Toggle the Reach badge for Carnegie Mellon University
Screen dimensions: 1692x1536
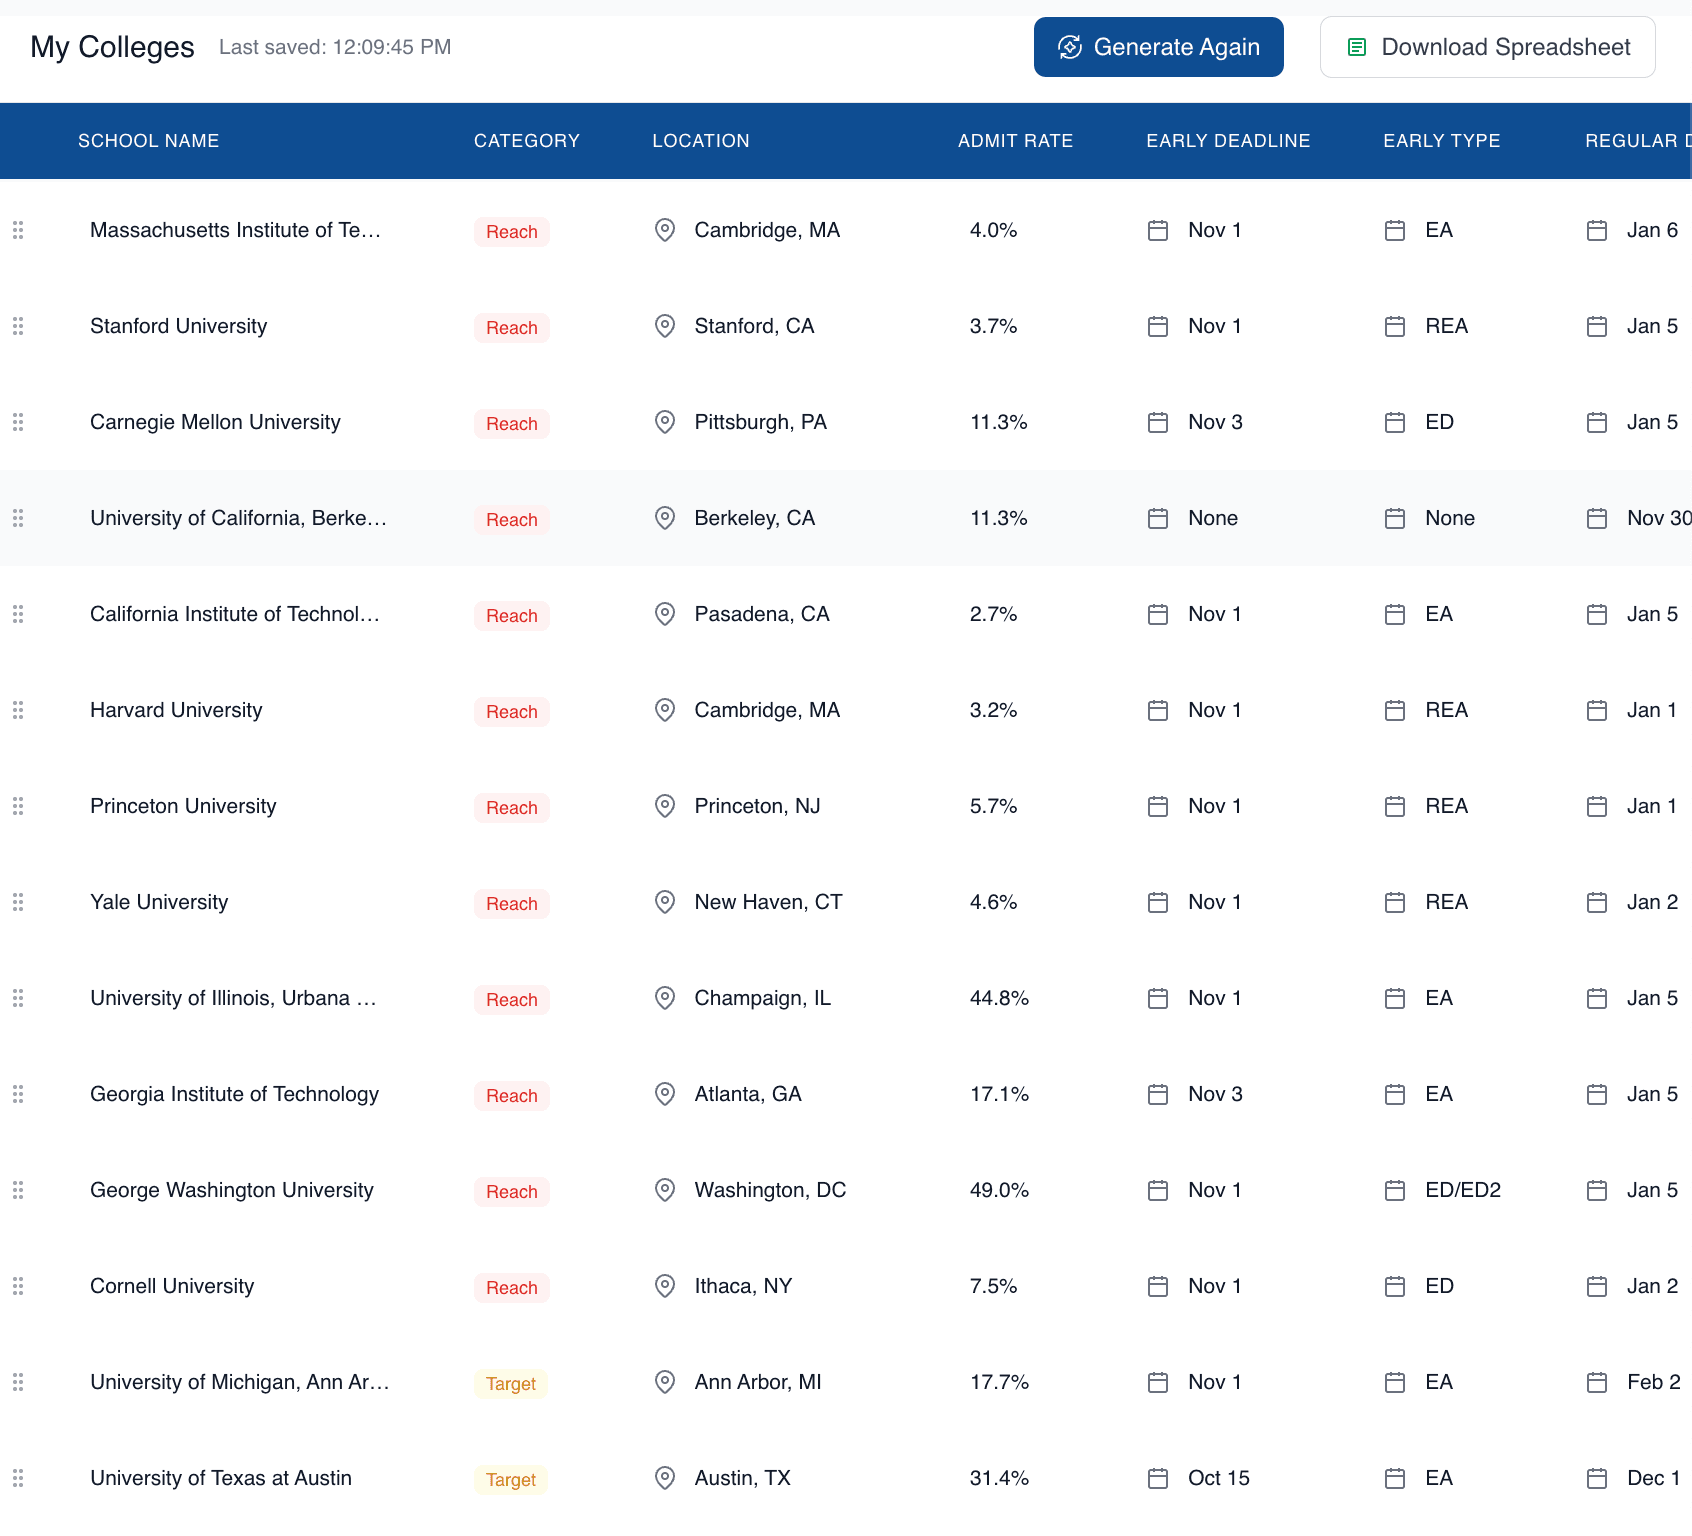pyautogui.click(x=511, y=423)
